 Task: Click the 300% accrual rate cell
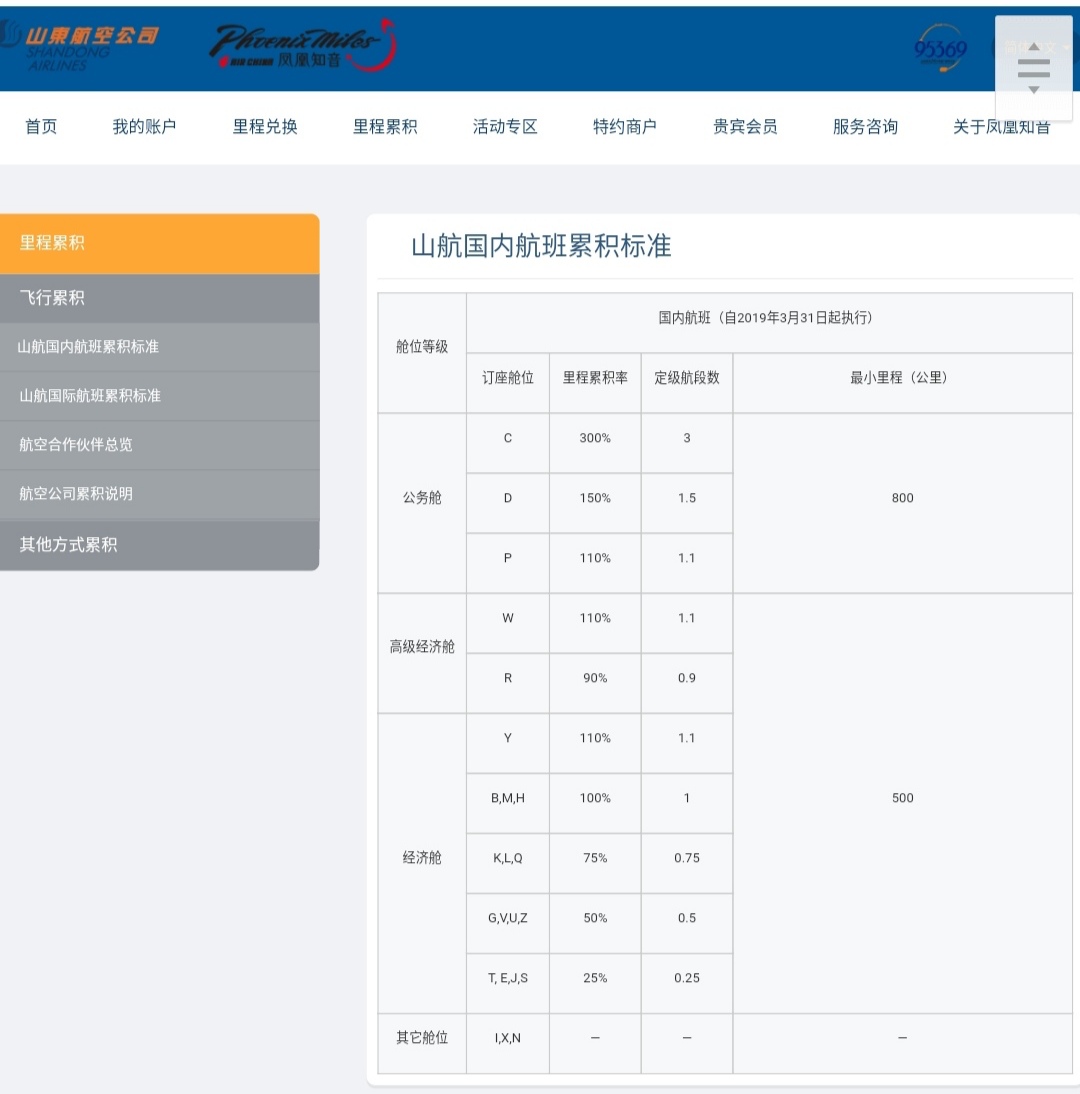[x=595, y=443]
